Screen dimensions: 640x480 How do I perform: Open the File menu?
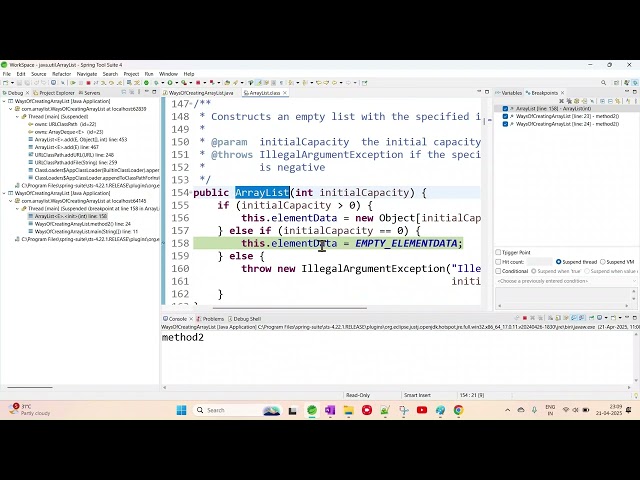point(7,74)
